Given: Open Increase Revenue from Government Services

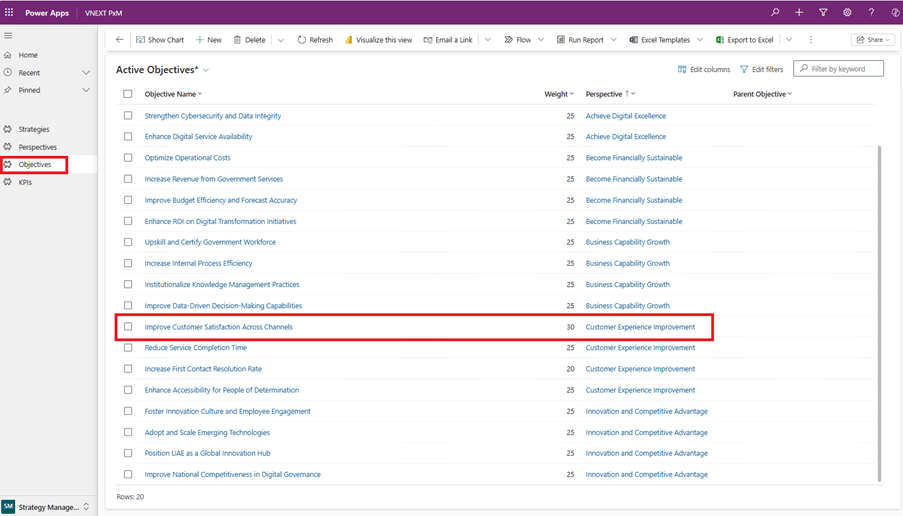Looking at the screenshot, I should 214,179.
